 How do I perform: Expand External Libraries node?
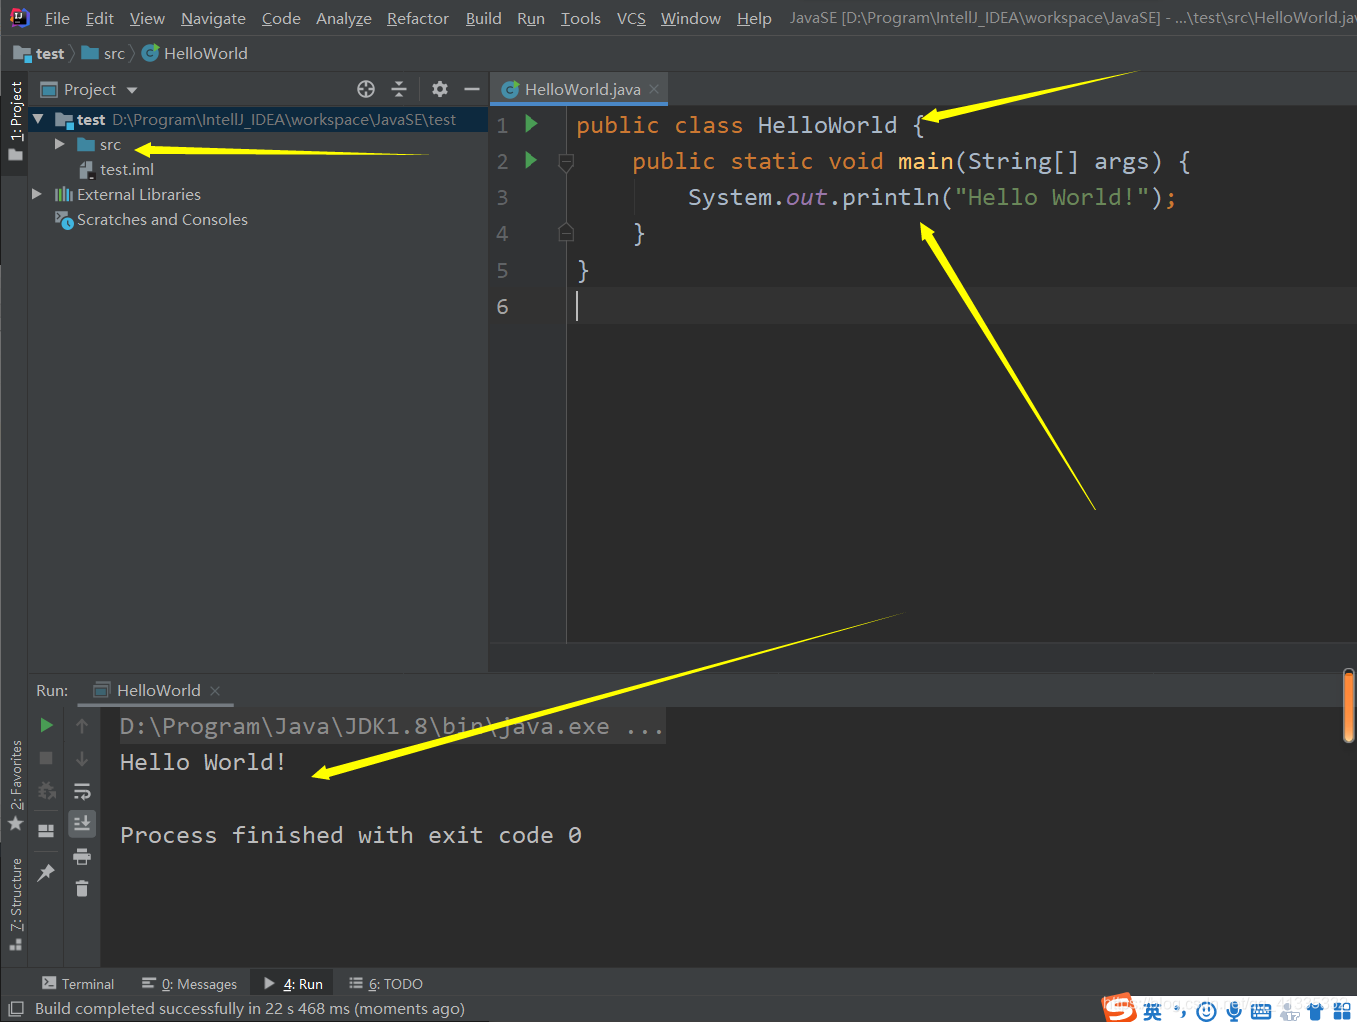point(37,194)
